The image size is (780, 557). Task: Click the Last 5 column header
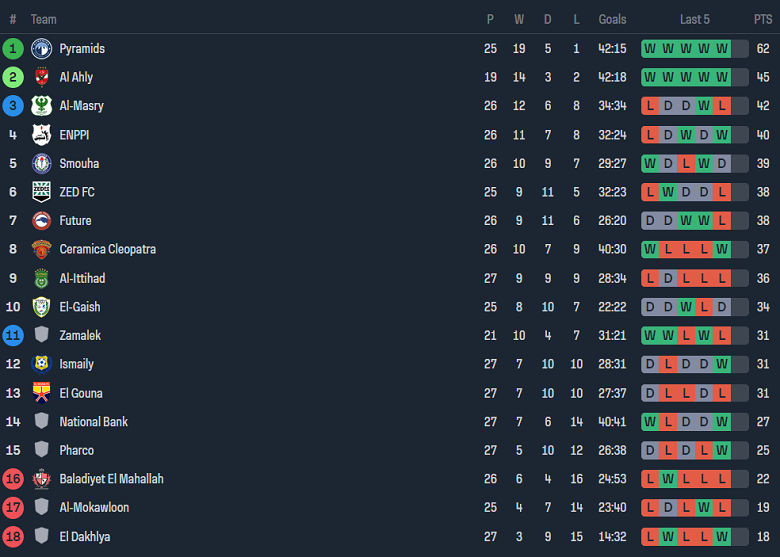point(695,19)
